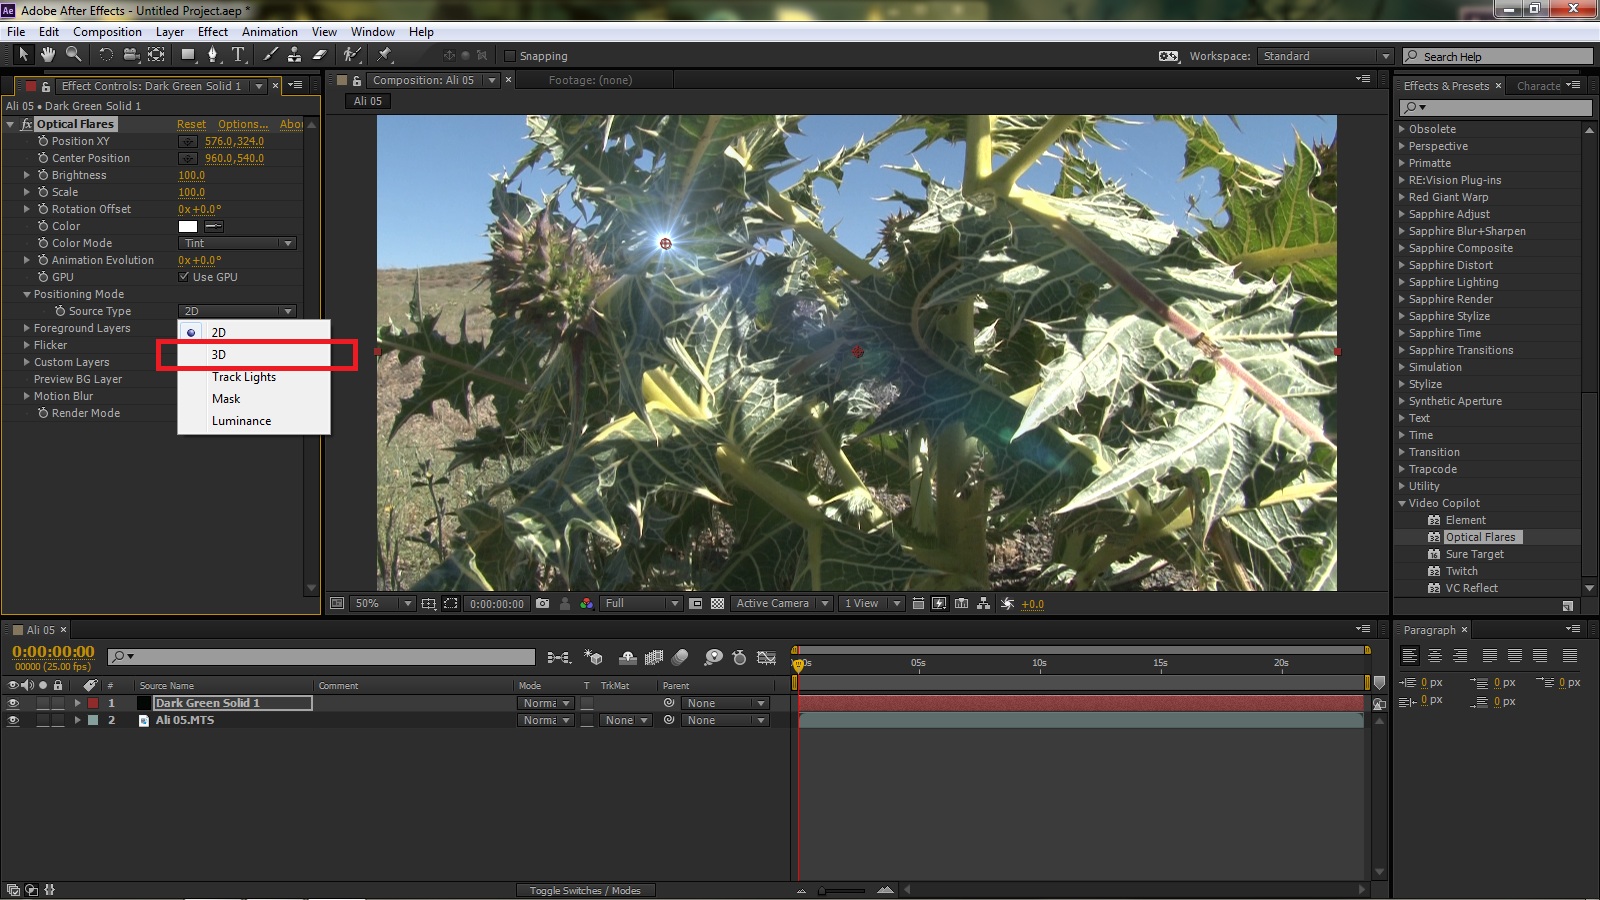Open the Full resolution dropdown

pyautogui.click(x=641, y=604)
